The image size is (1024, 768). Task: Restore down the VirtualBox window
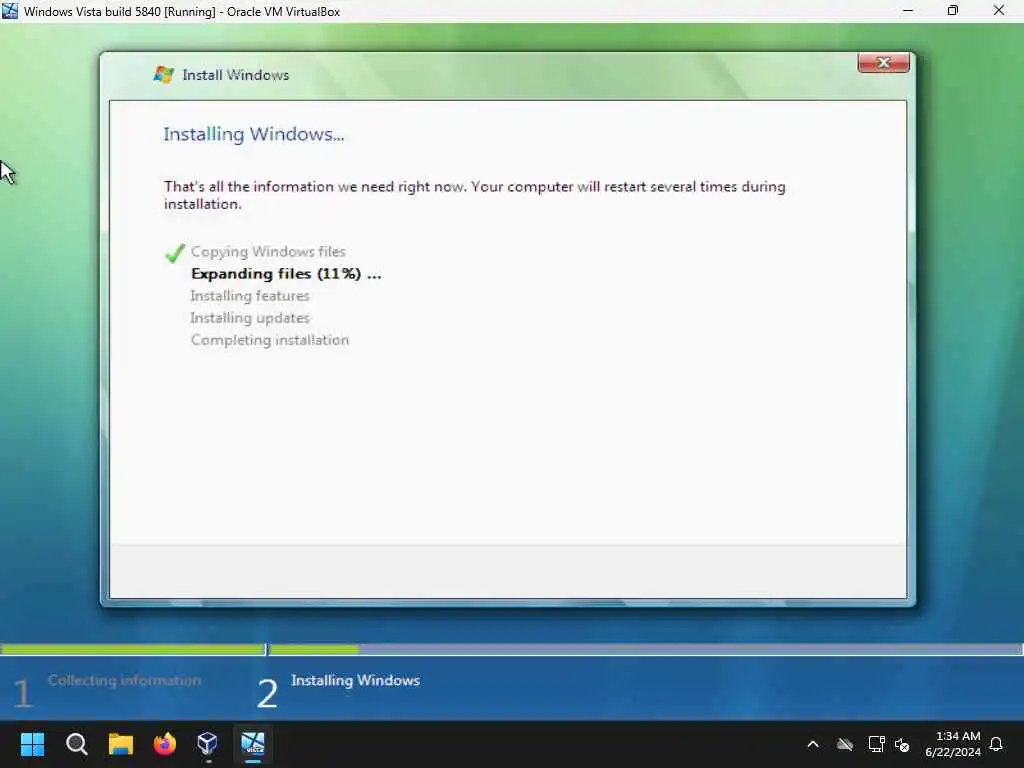tap(953, 10)
